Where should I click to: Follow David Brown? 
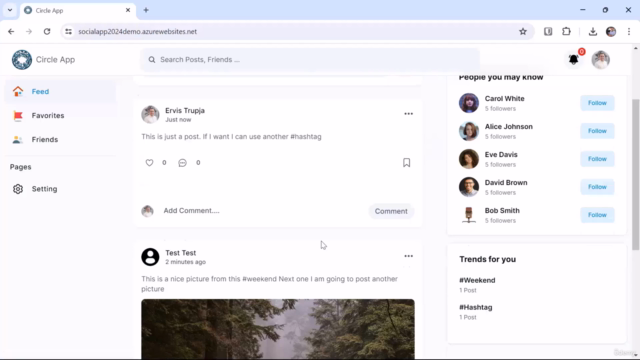click(597, 187)
